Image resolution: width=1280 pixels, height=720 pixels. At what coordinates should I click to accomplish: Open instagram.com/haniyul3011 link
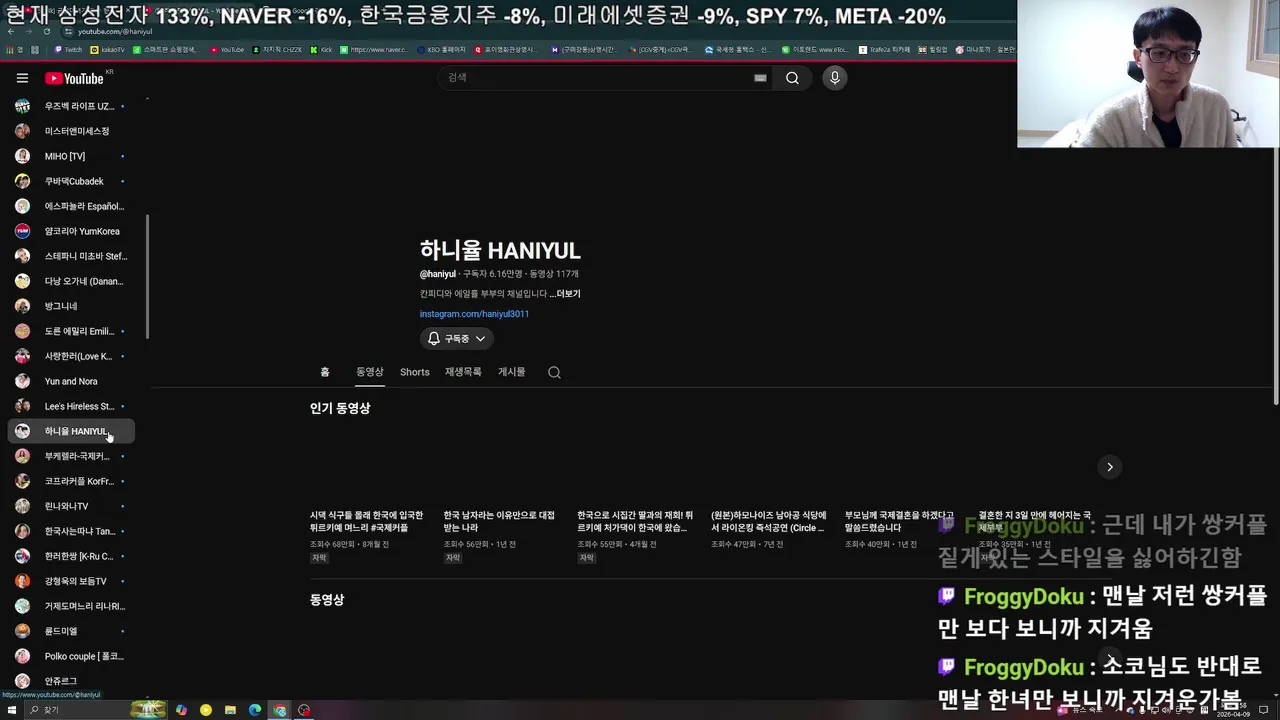click(x=474, y=314)
